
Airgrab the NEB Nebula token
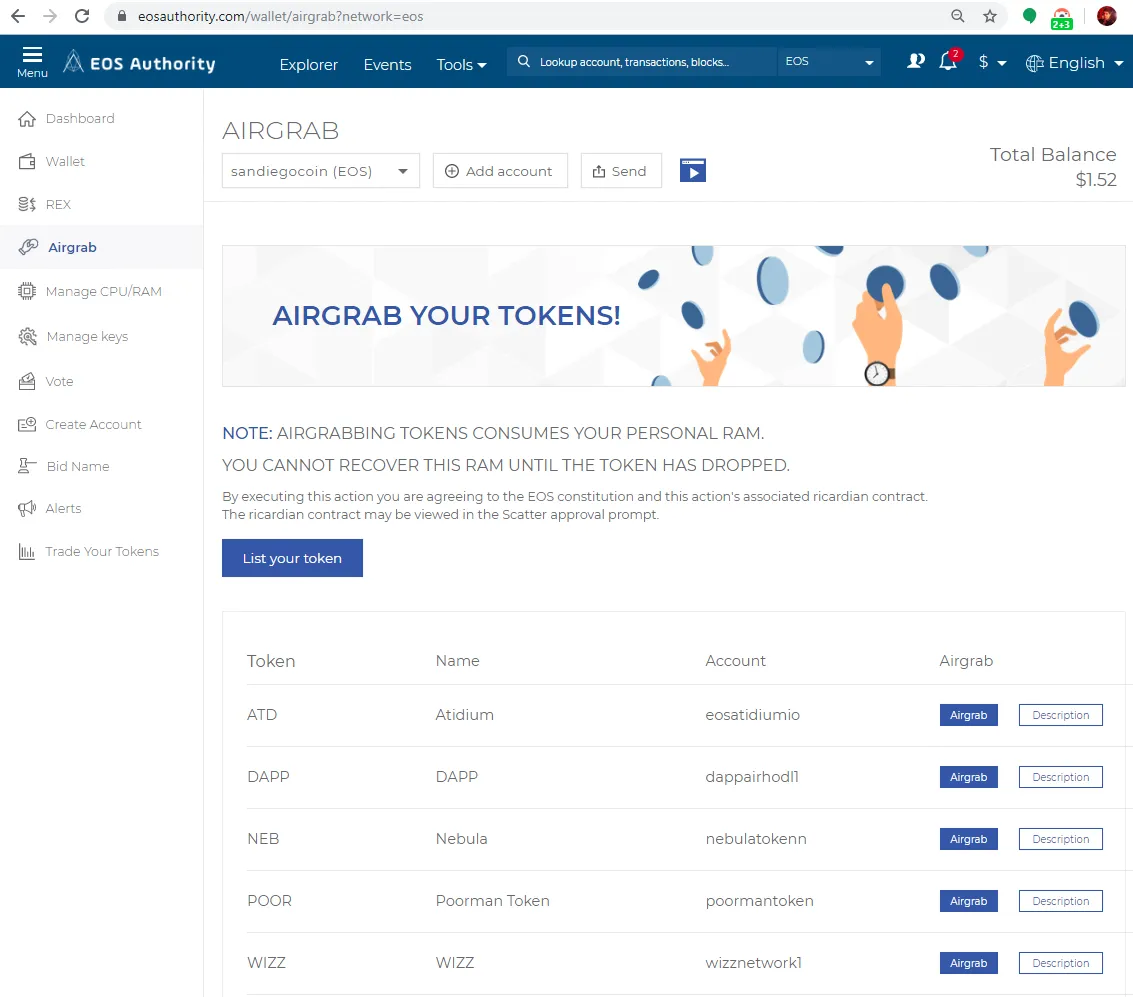[x=968, y=839]
